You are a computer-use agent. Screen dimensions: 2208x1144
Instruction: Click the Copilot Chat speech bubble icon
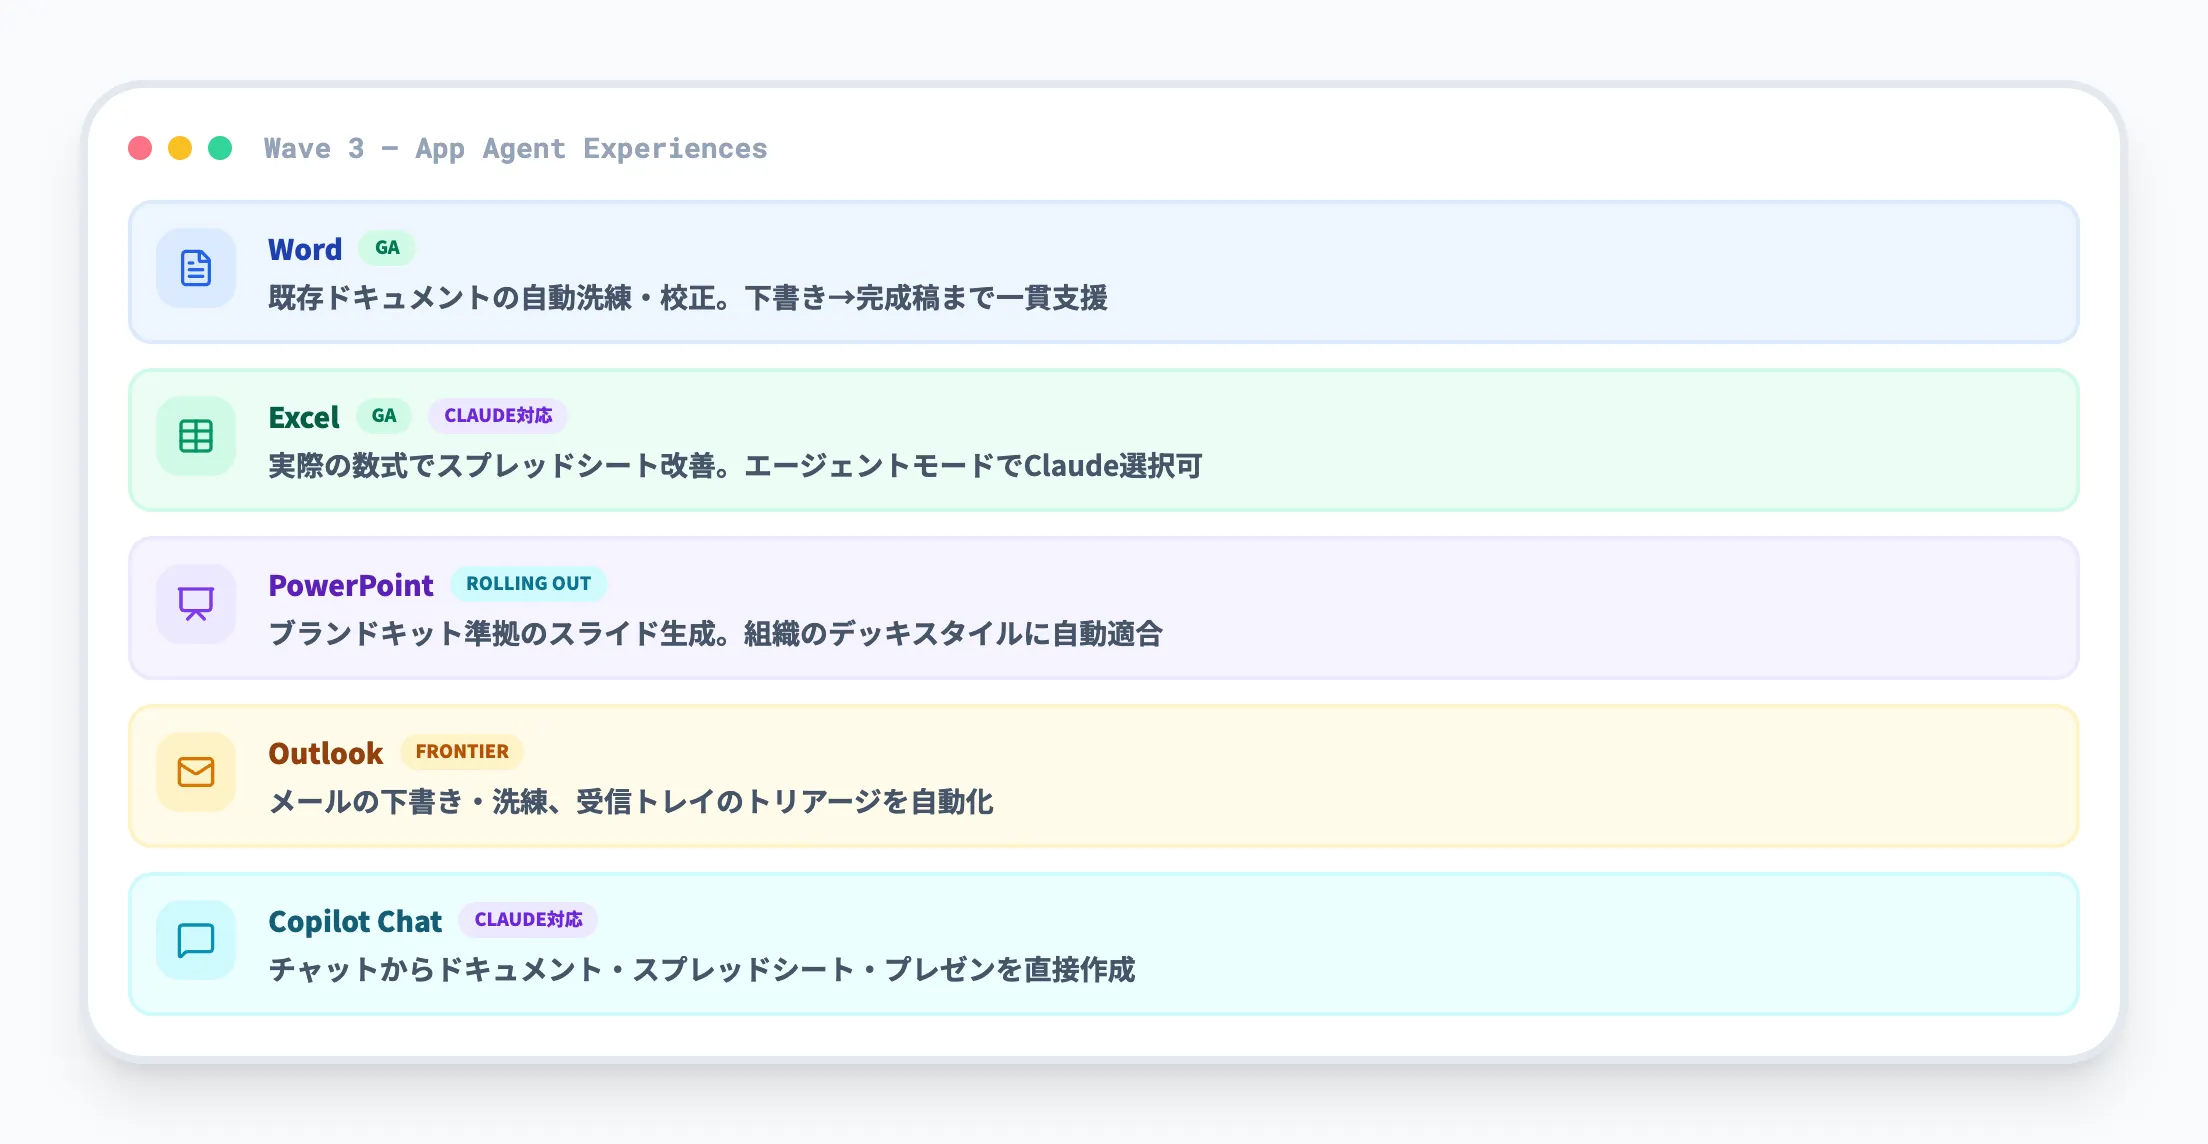[195, 940]
